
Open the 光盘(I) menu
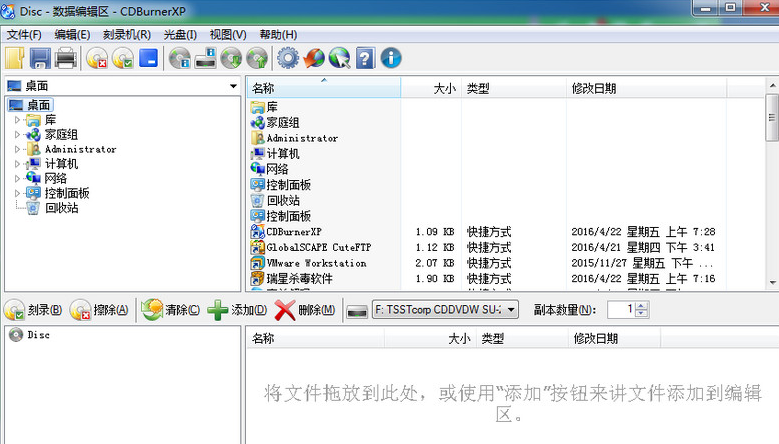180,35
